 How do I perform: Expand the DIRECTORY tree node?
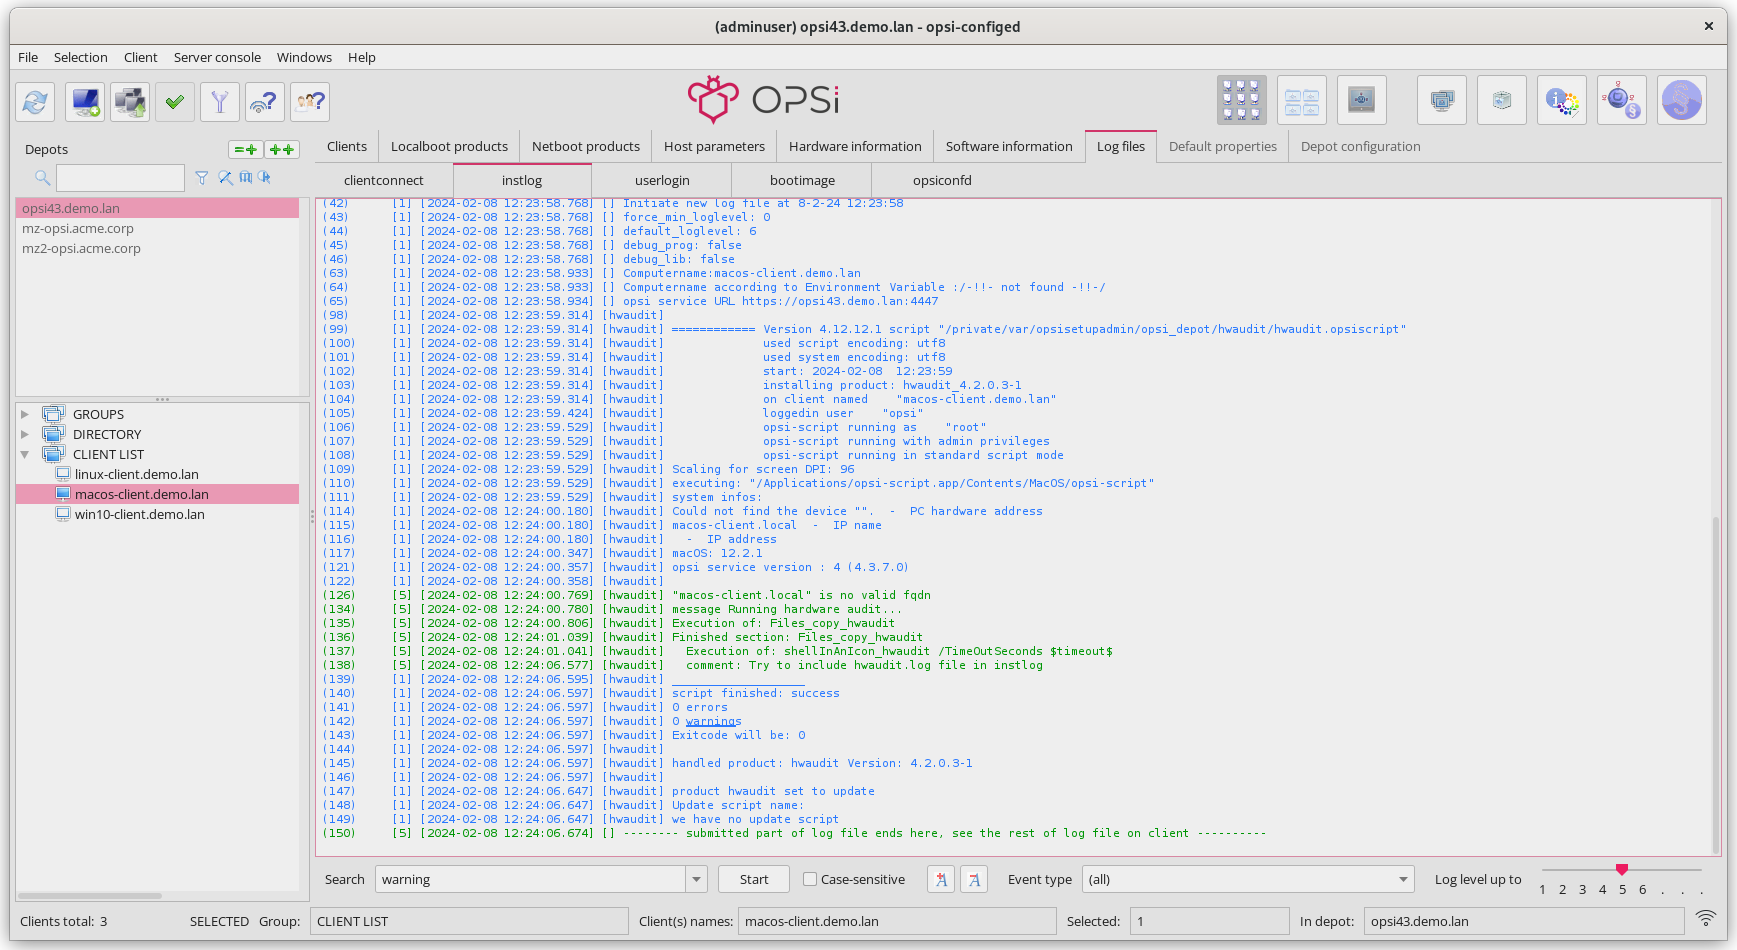pyautogui.click(x=25, y=434)
